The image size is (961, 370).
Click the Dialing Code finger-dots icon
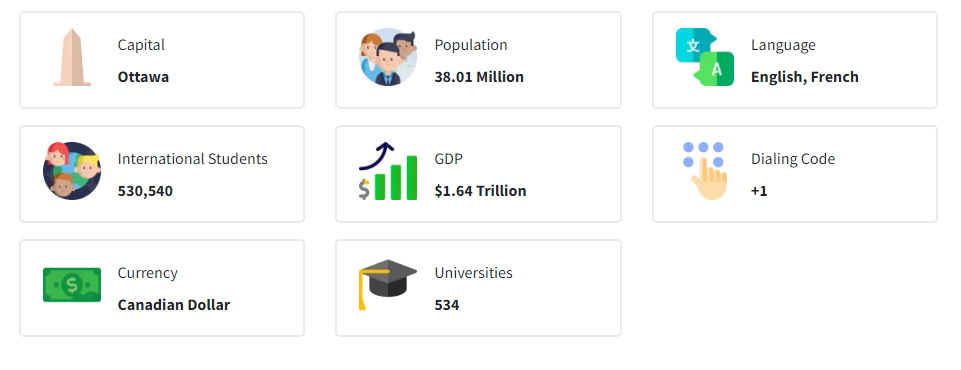705,171
